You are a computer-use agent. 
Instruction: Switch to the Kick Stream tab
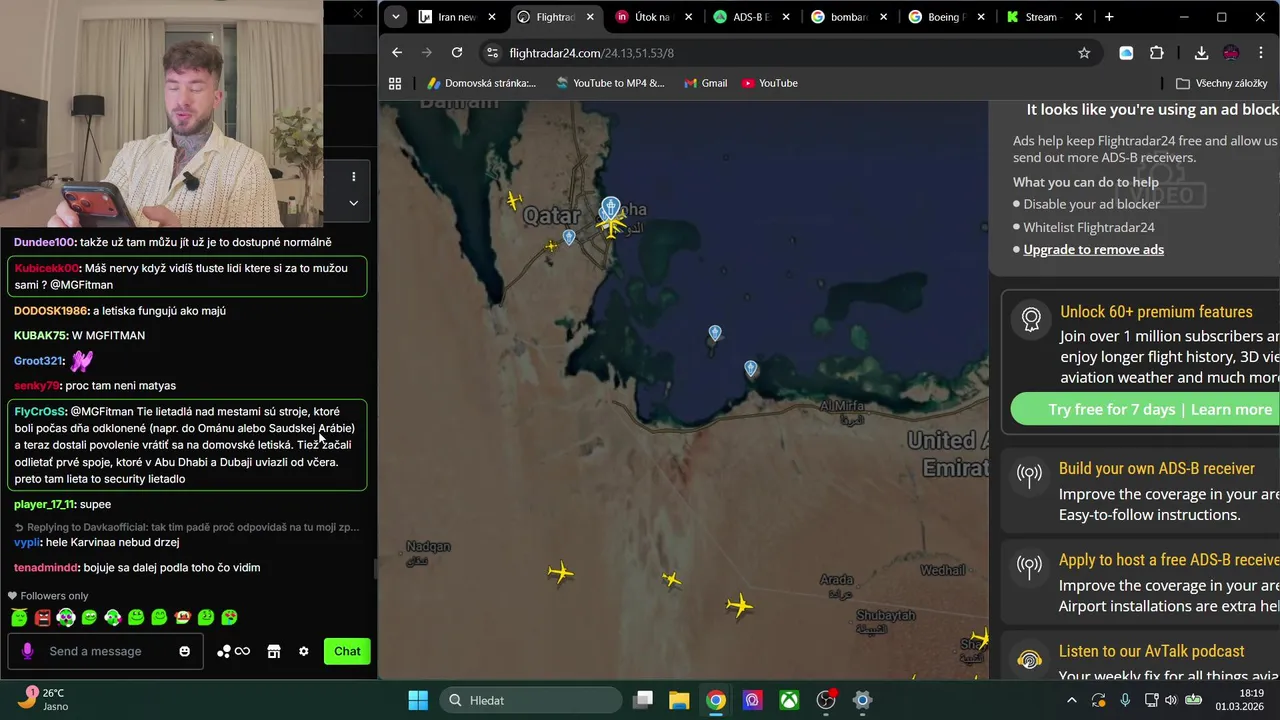(1044, 17)
